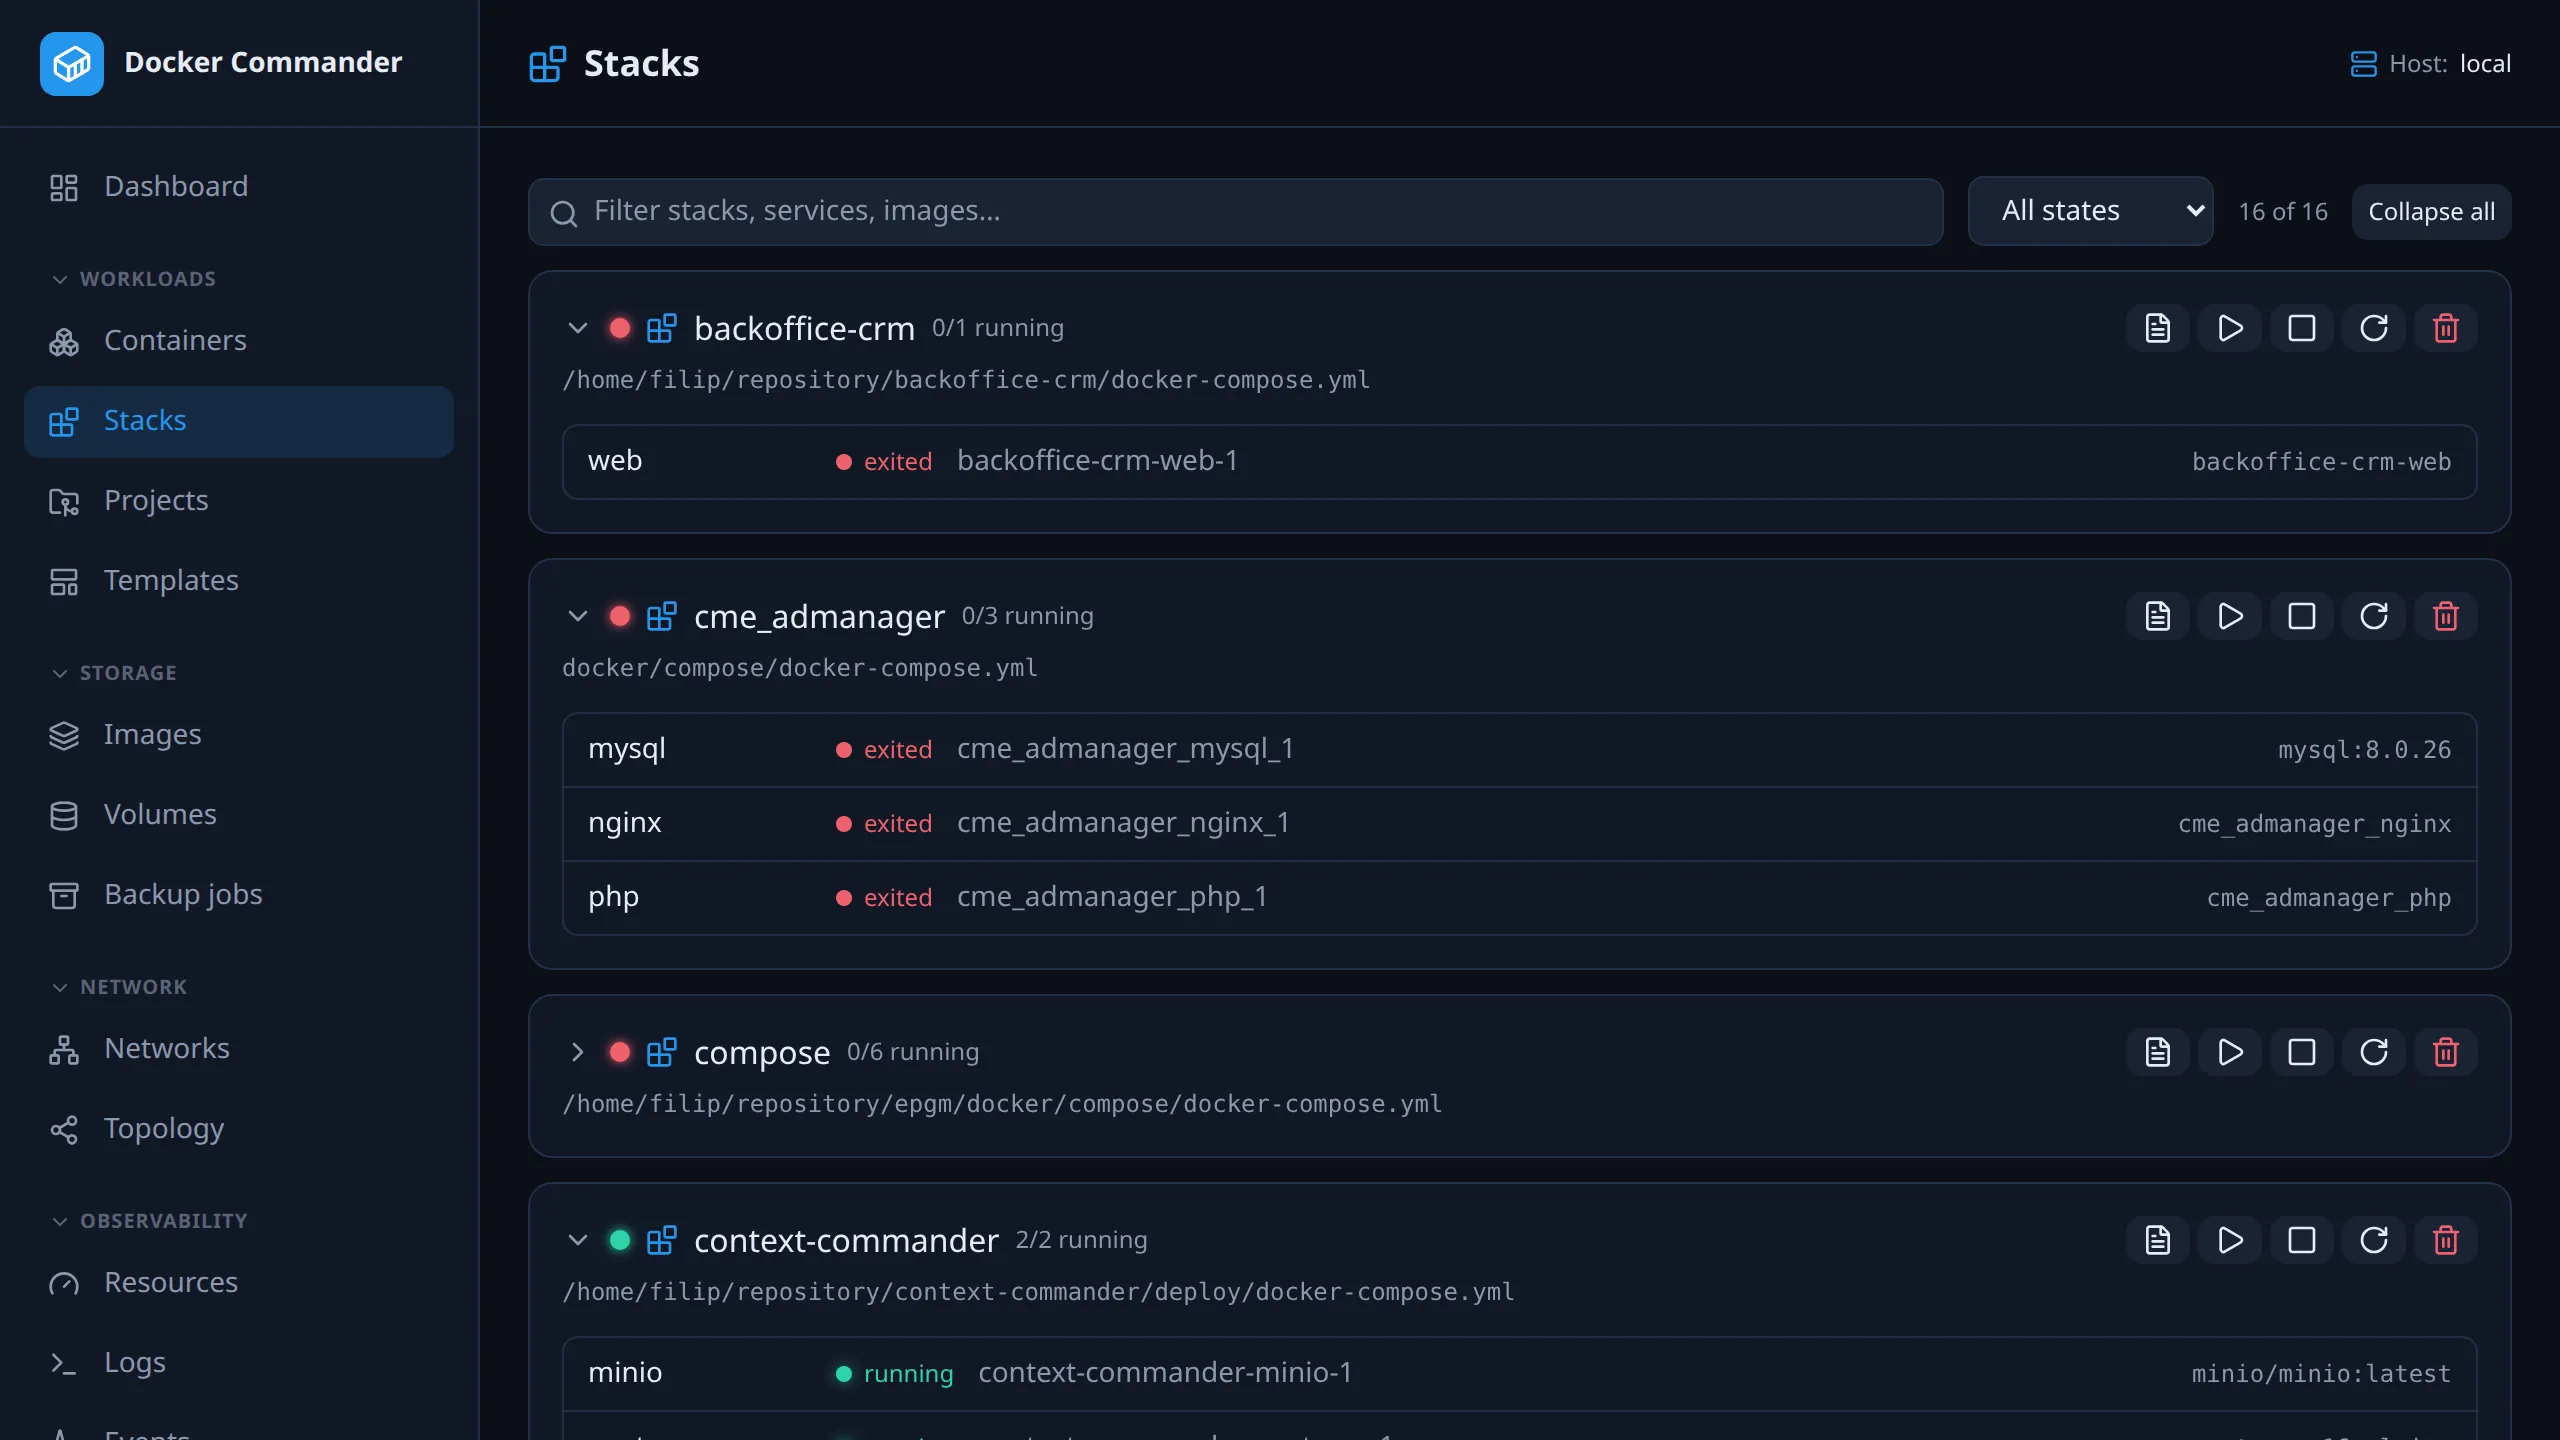This screenshot has height=1440, width=2560.
Task: Start the backoffice-crm stack with play icon
Action: [2230, 328]
